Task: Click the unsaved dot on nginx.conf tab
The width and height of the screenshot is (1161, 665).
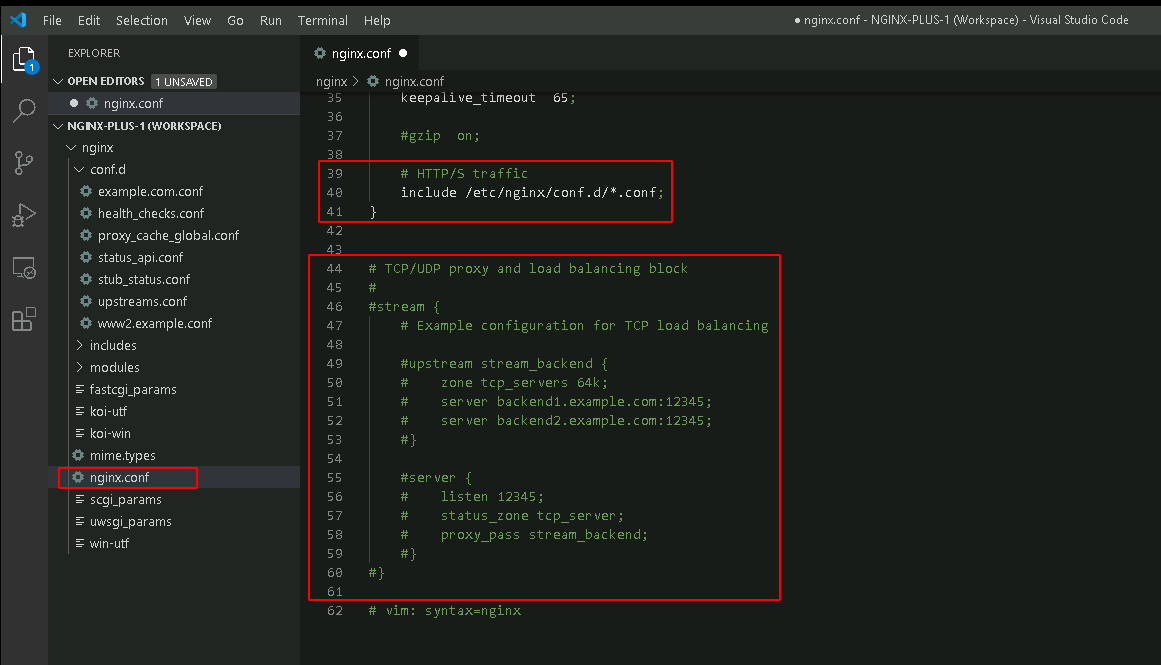Action: coord(403,53)
